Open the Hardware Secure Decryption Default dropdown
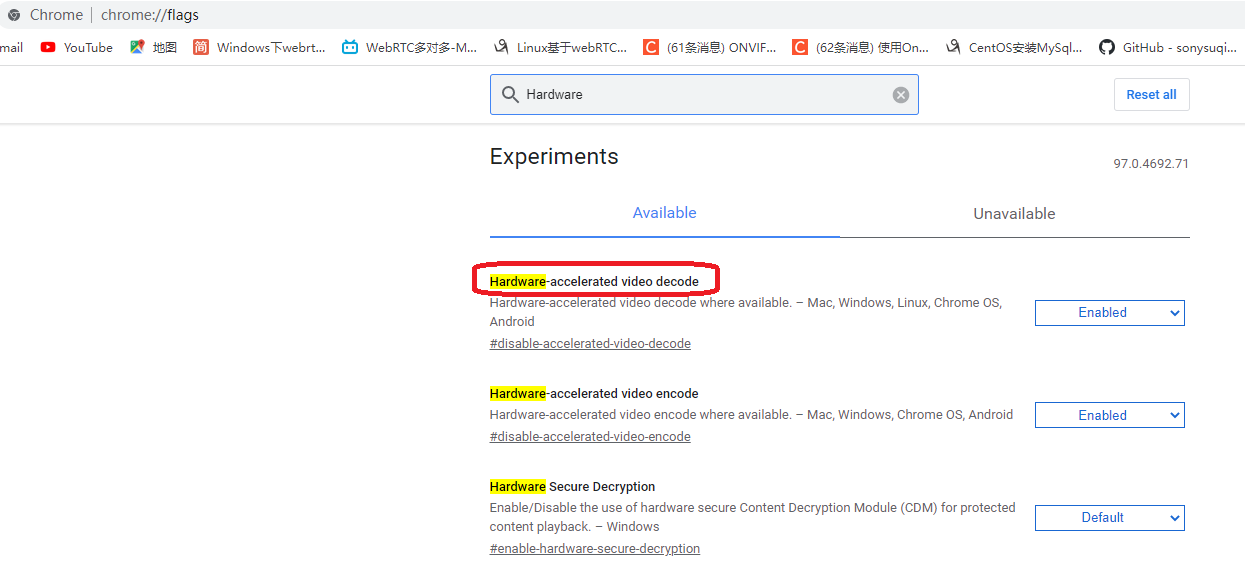The width and height of the screenshot is (1245, 576). click(x=1109, y=518)
